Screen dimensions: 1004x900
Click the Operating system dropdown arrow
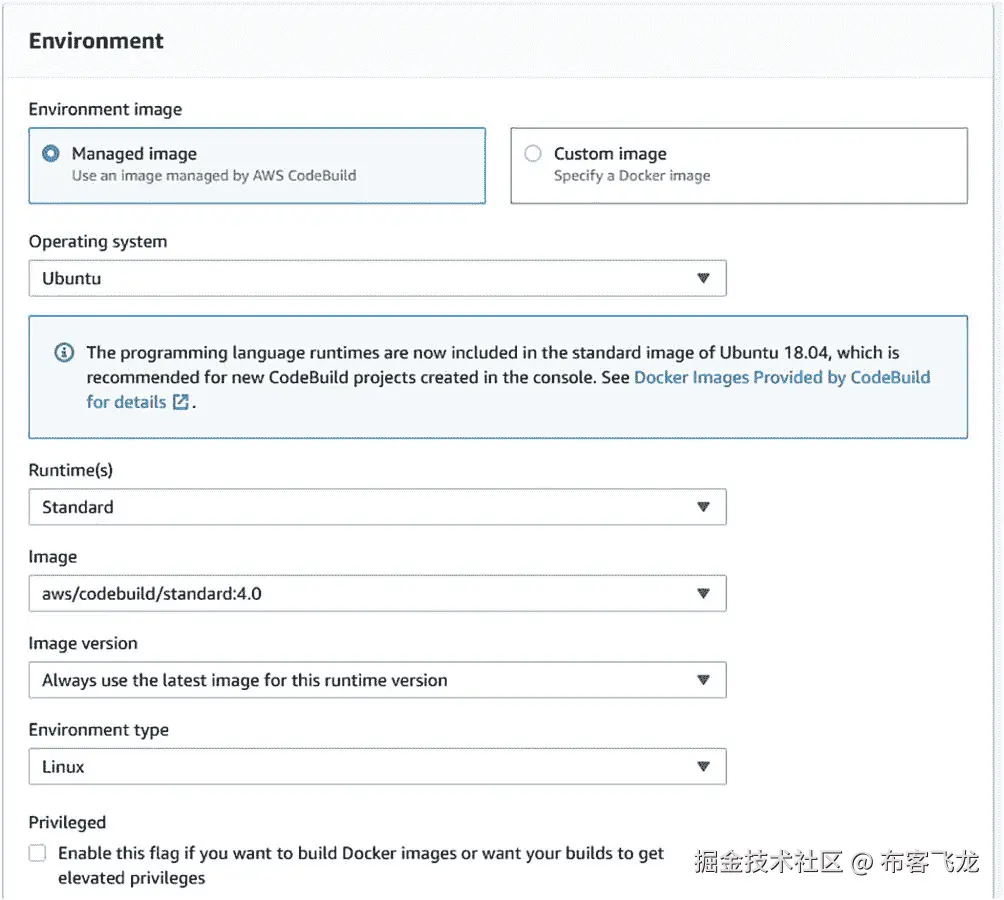(x=703, y=278)
